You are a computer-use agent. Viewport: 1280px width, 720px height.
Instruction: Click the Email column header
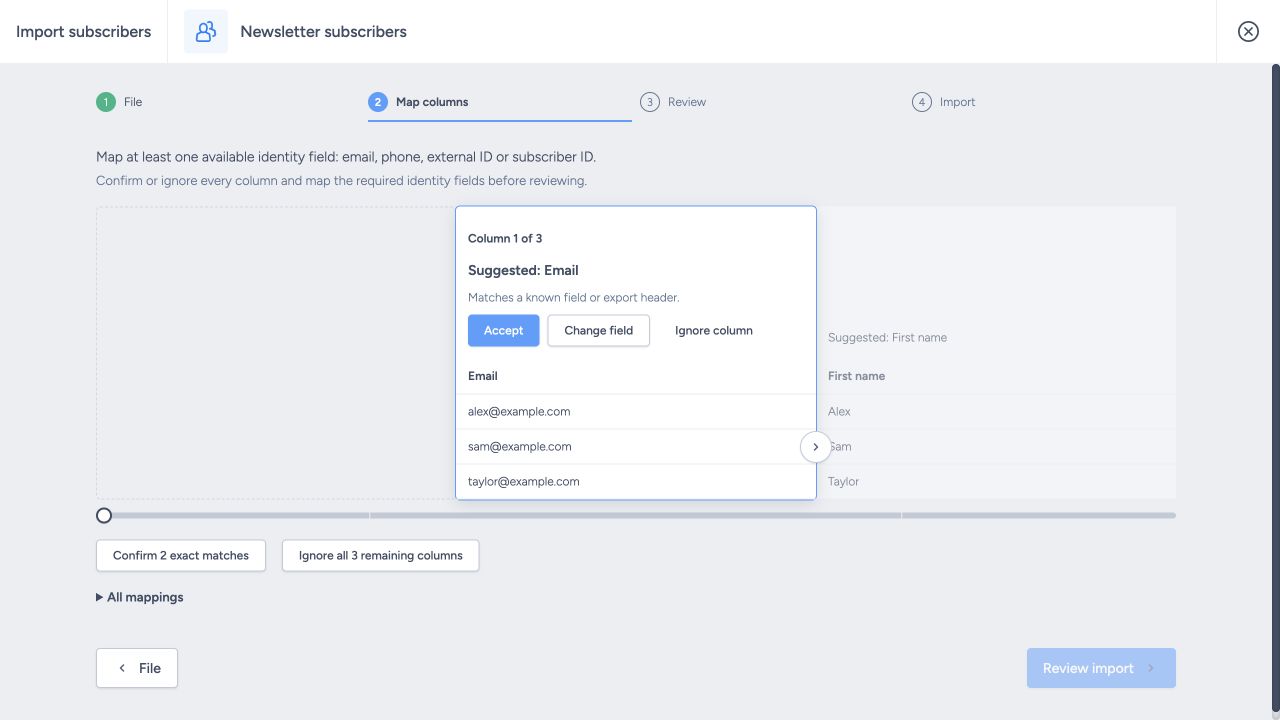tap(483, 376)
